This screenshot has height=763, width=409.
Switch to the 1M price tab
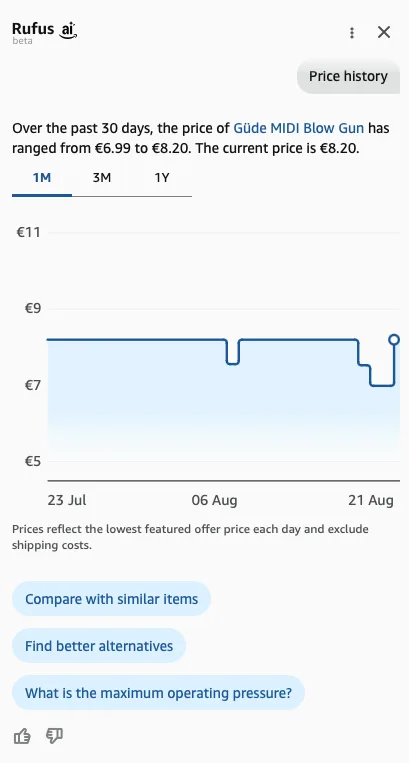[42, 178]
